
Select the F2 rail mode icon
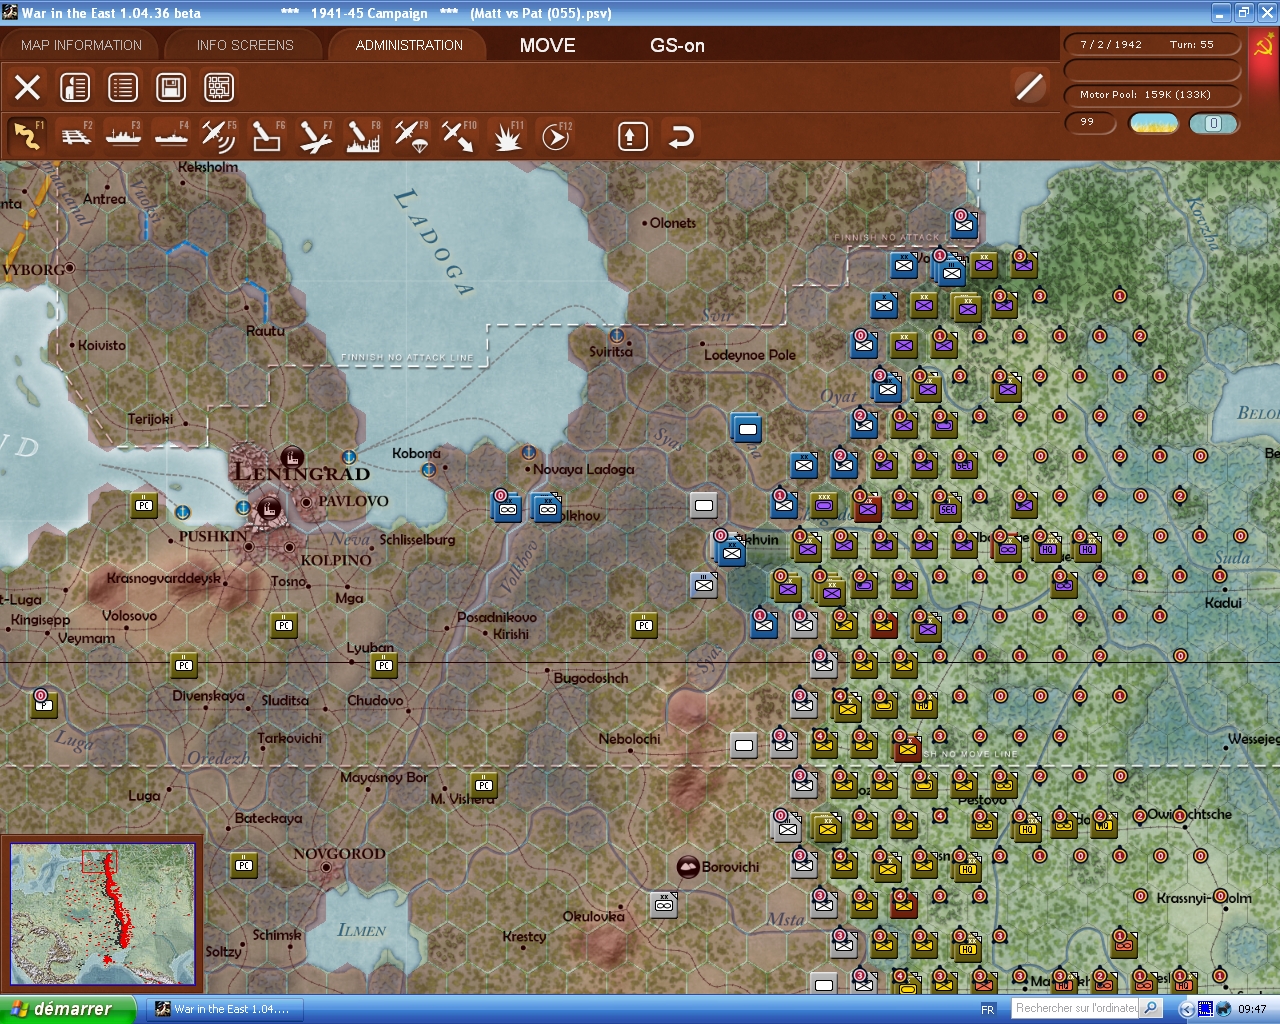76,136
